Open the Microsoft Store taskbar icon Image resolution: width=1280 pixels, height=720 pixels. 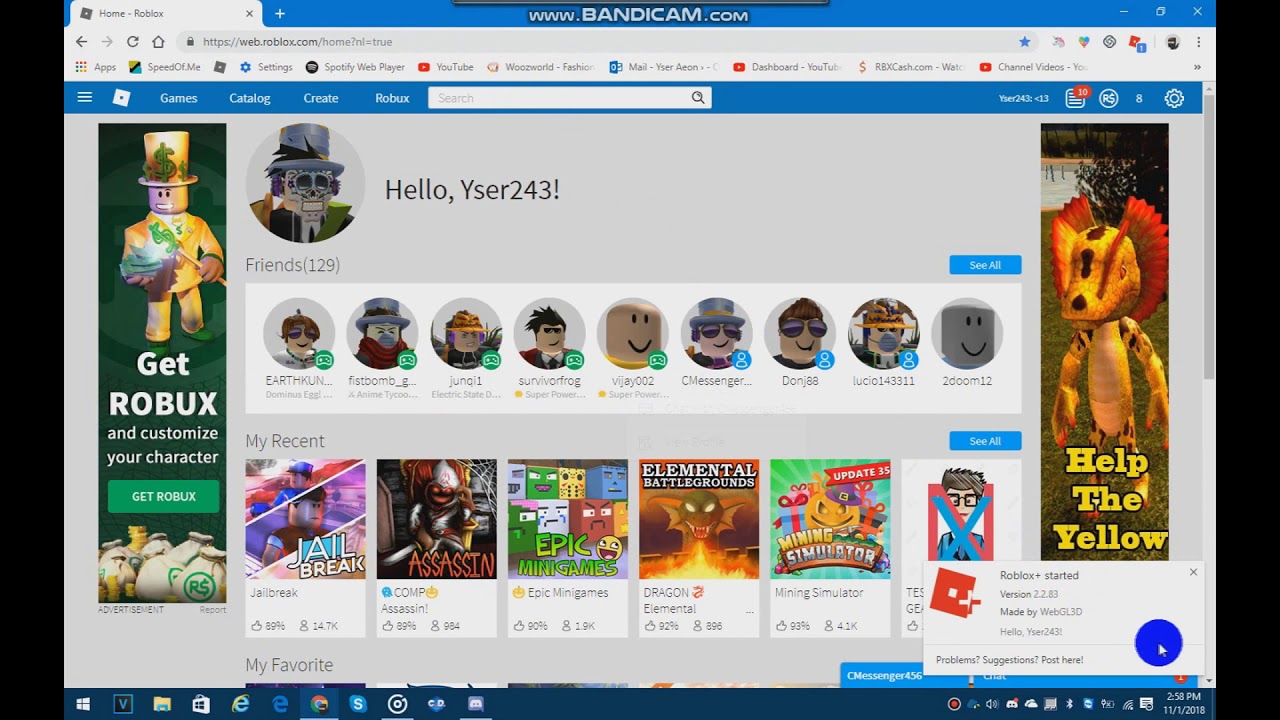pyautogui.click(x=201, y=704)
